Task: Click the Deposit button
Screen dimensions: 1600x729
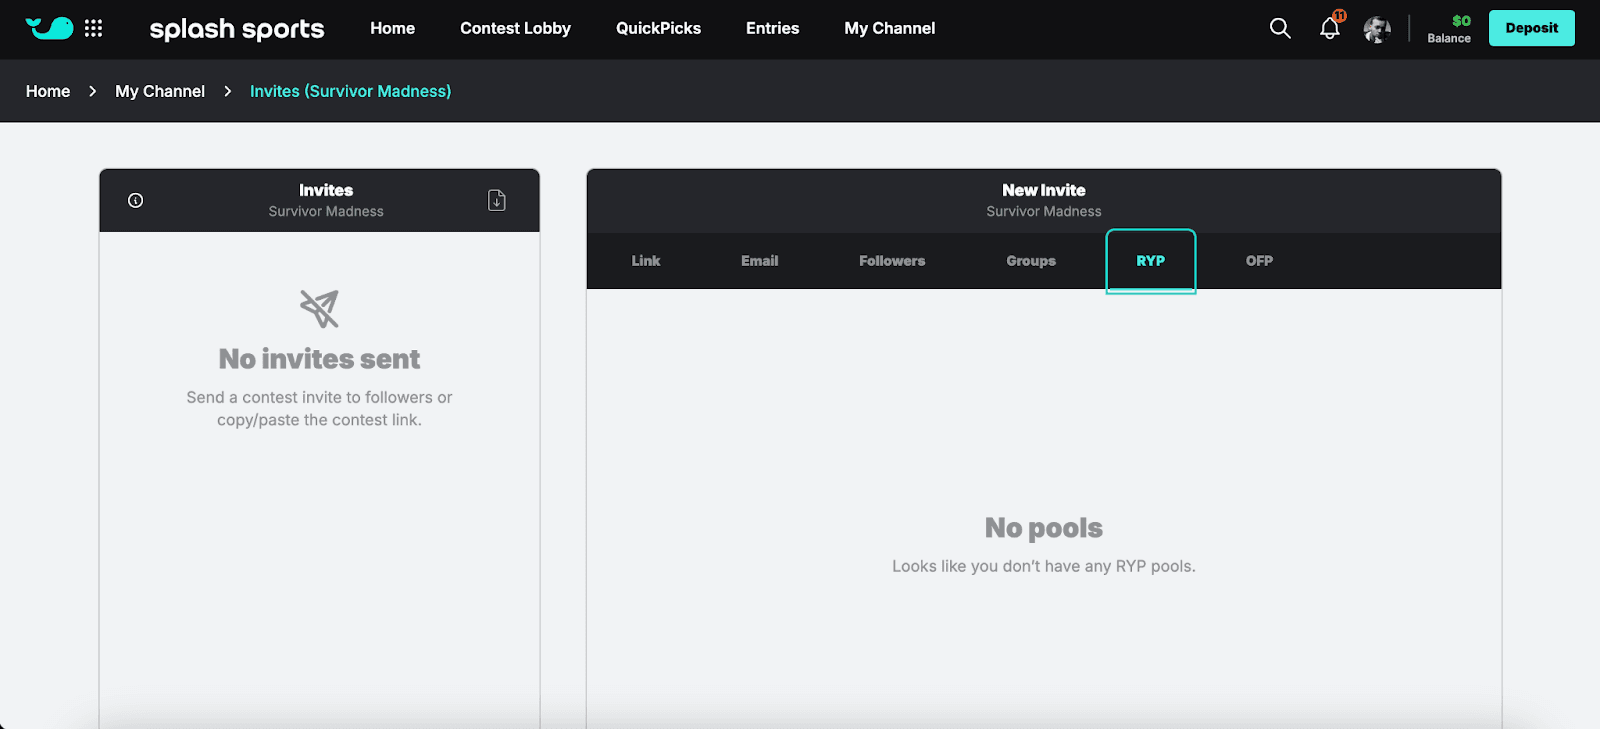Action: pyautogui.click(x=1531, y=28)
